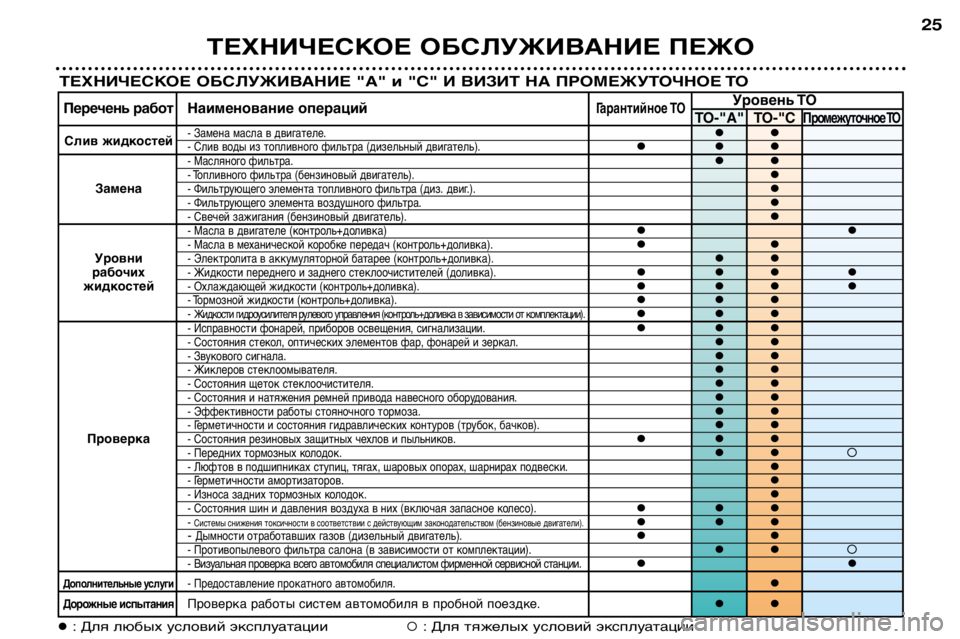Select the "Уровни рабочих жидкостей" category cell

click(x=118, y=272)
